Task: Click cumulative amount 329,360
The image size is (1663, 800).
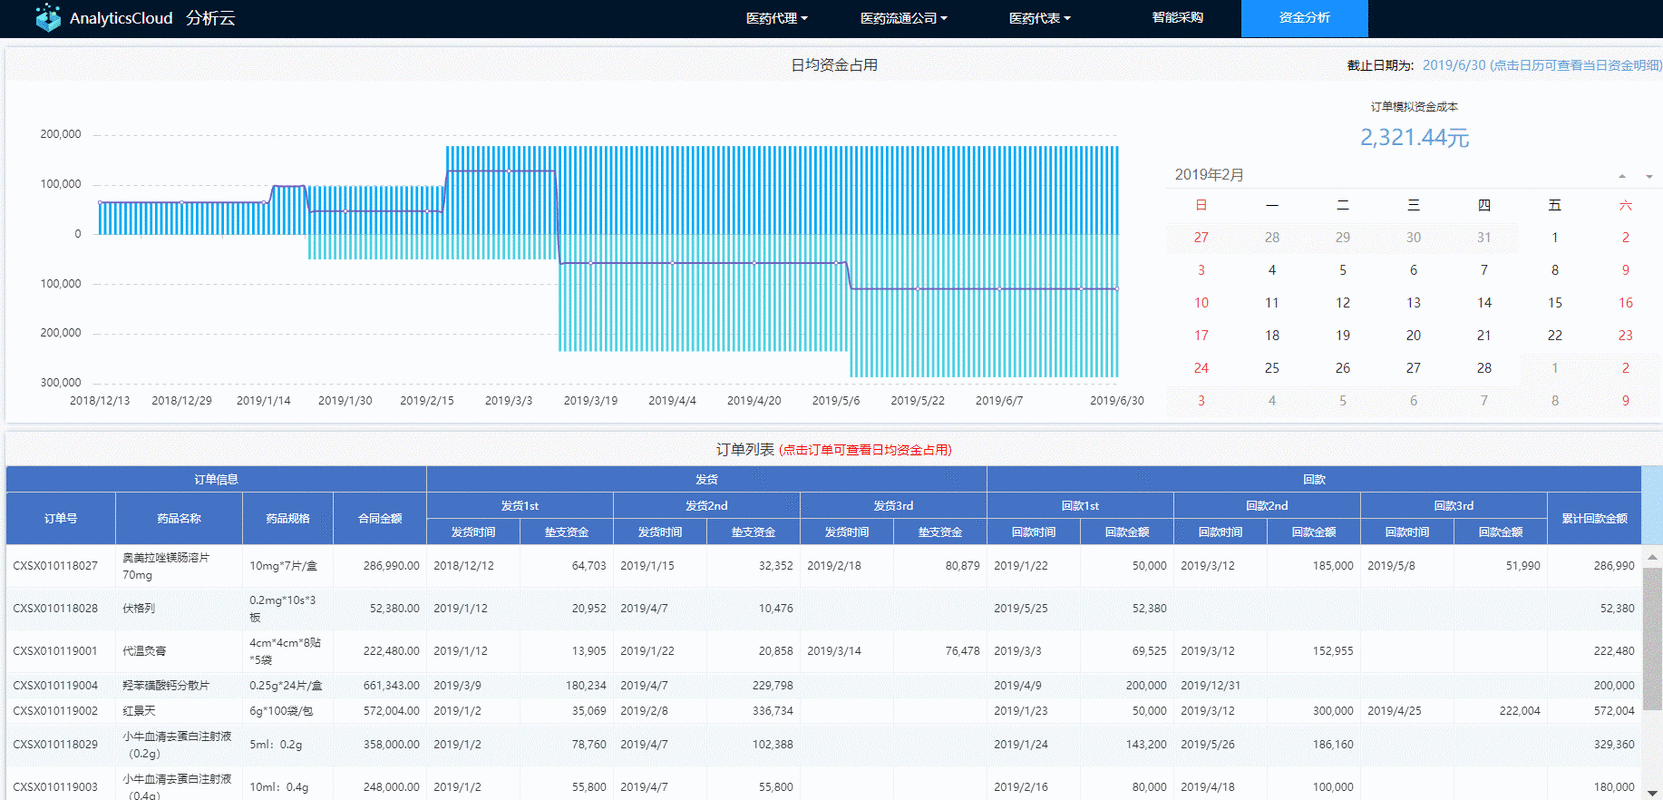Action: click(x=1616, y=745)
